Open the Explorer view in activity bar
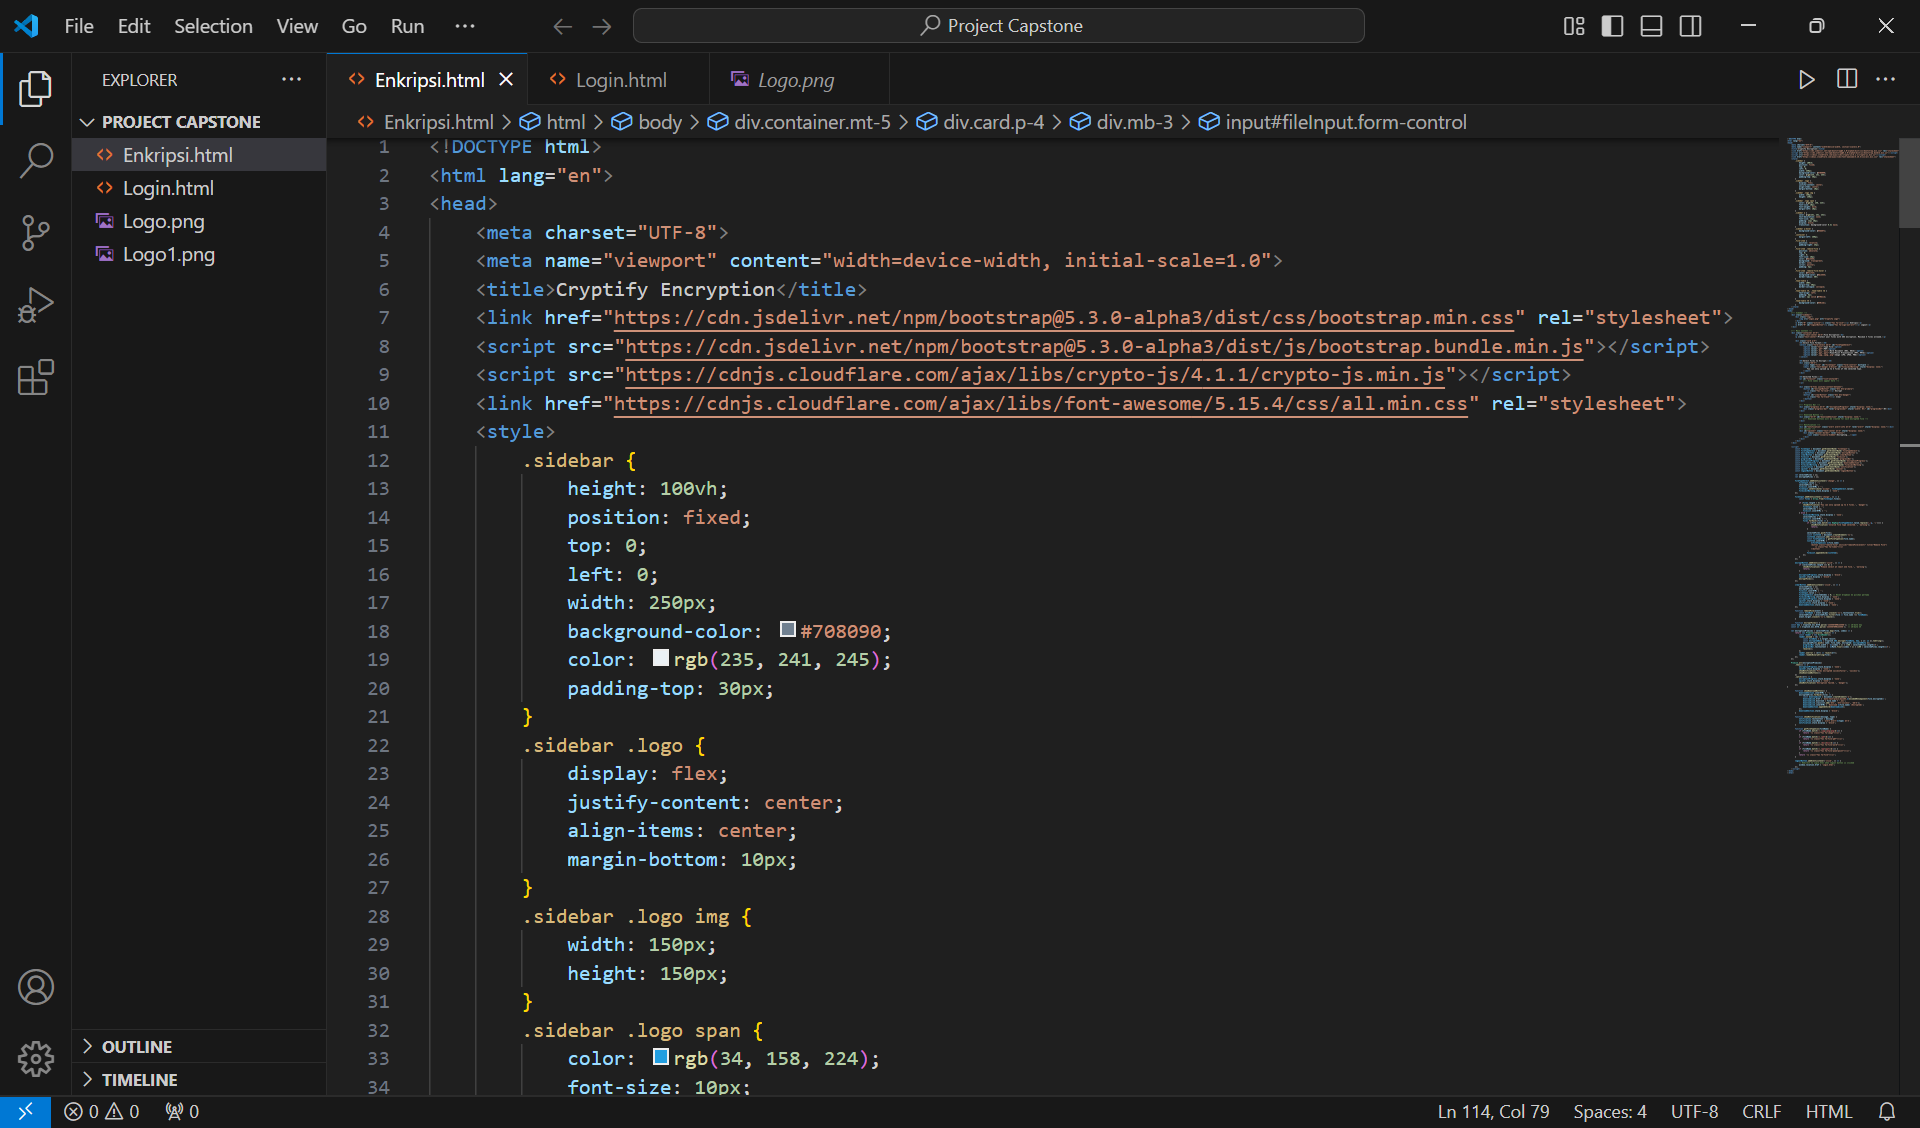The width and height of the screenshot is (1920, 1128). (36, 88)
